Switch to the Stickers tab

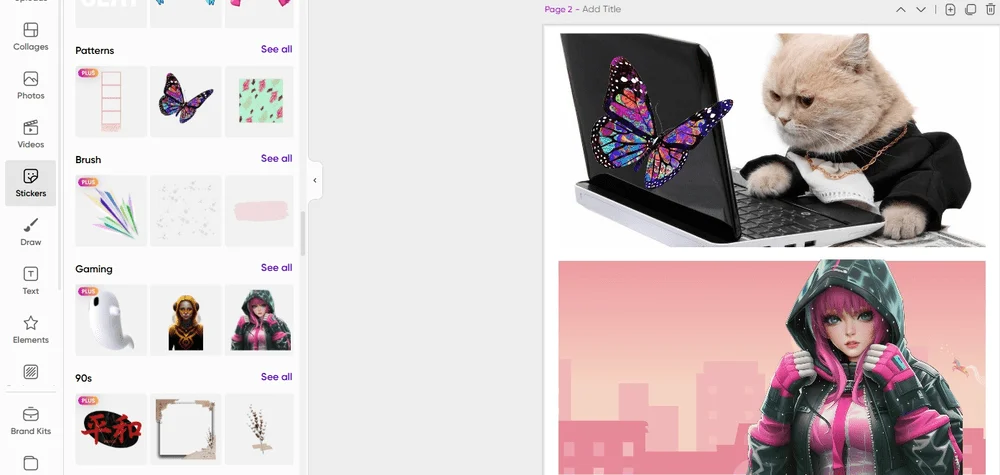tap(31, 183)
